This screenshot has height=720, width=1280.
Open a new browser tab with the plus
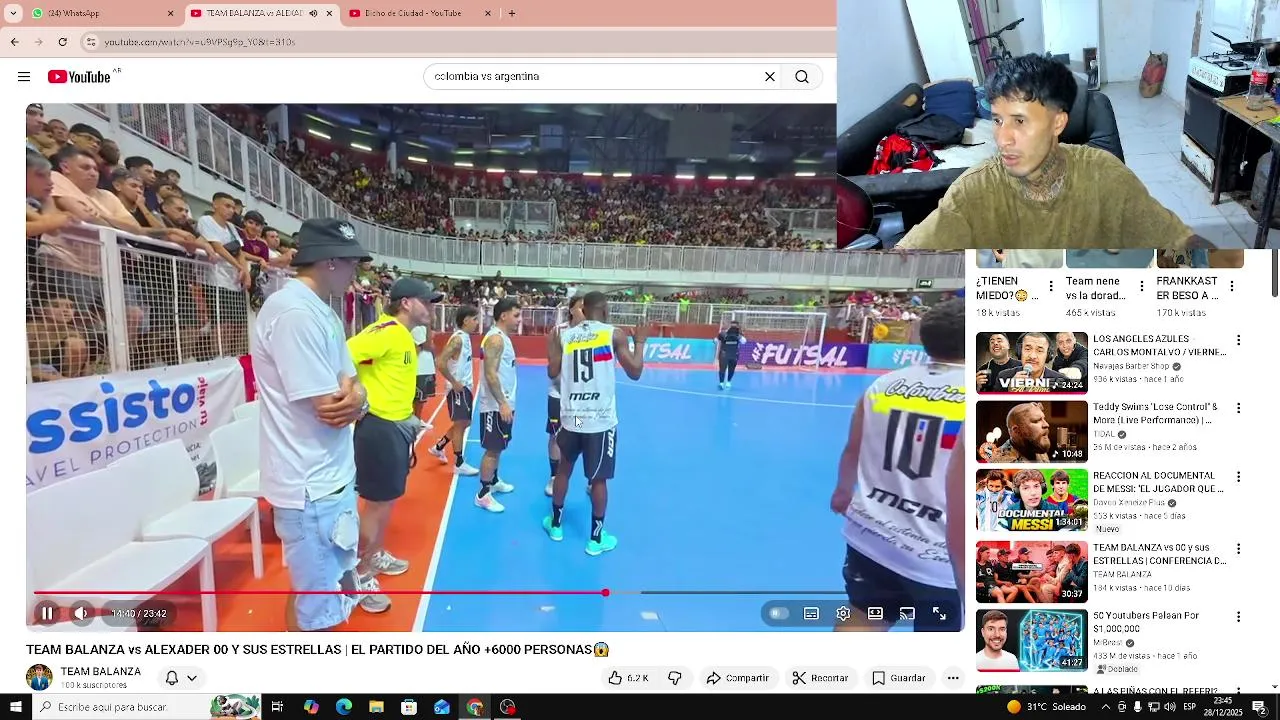(x=512, y=13)
